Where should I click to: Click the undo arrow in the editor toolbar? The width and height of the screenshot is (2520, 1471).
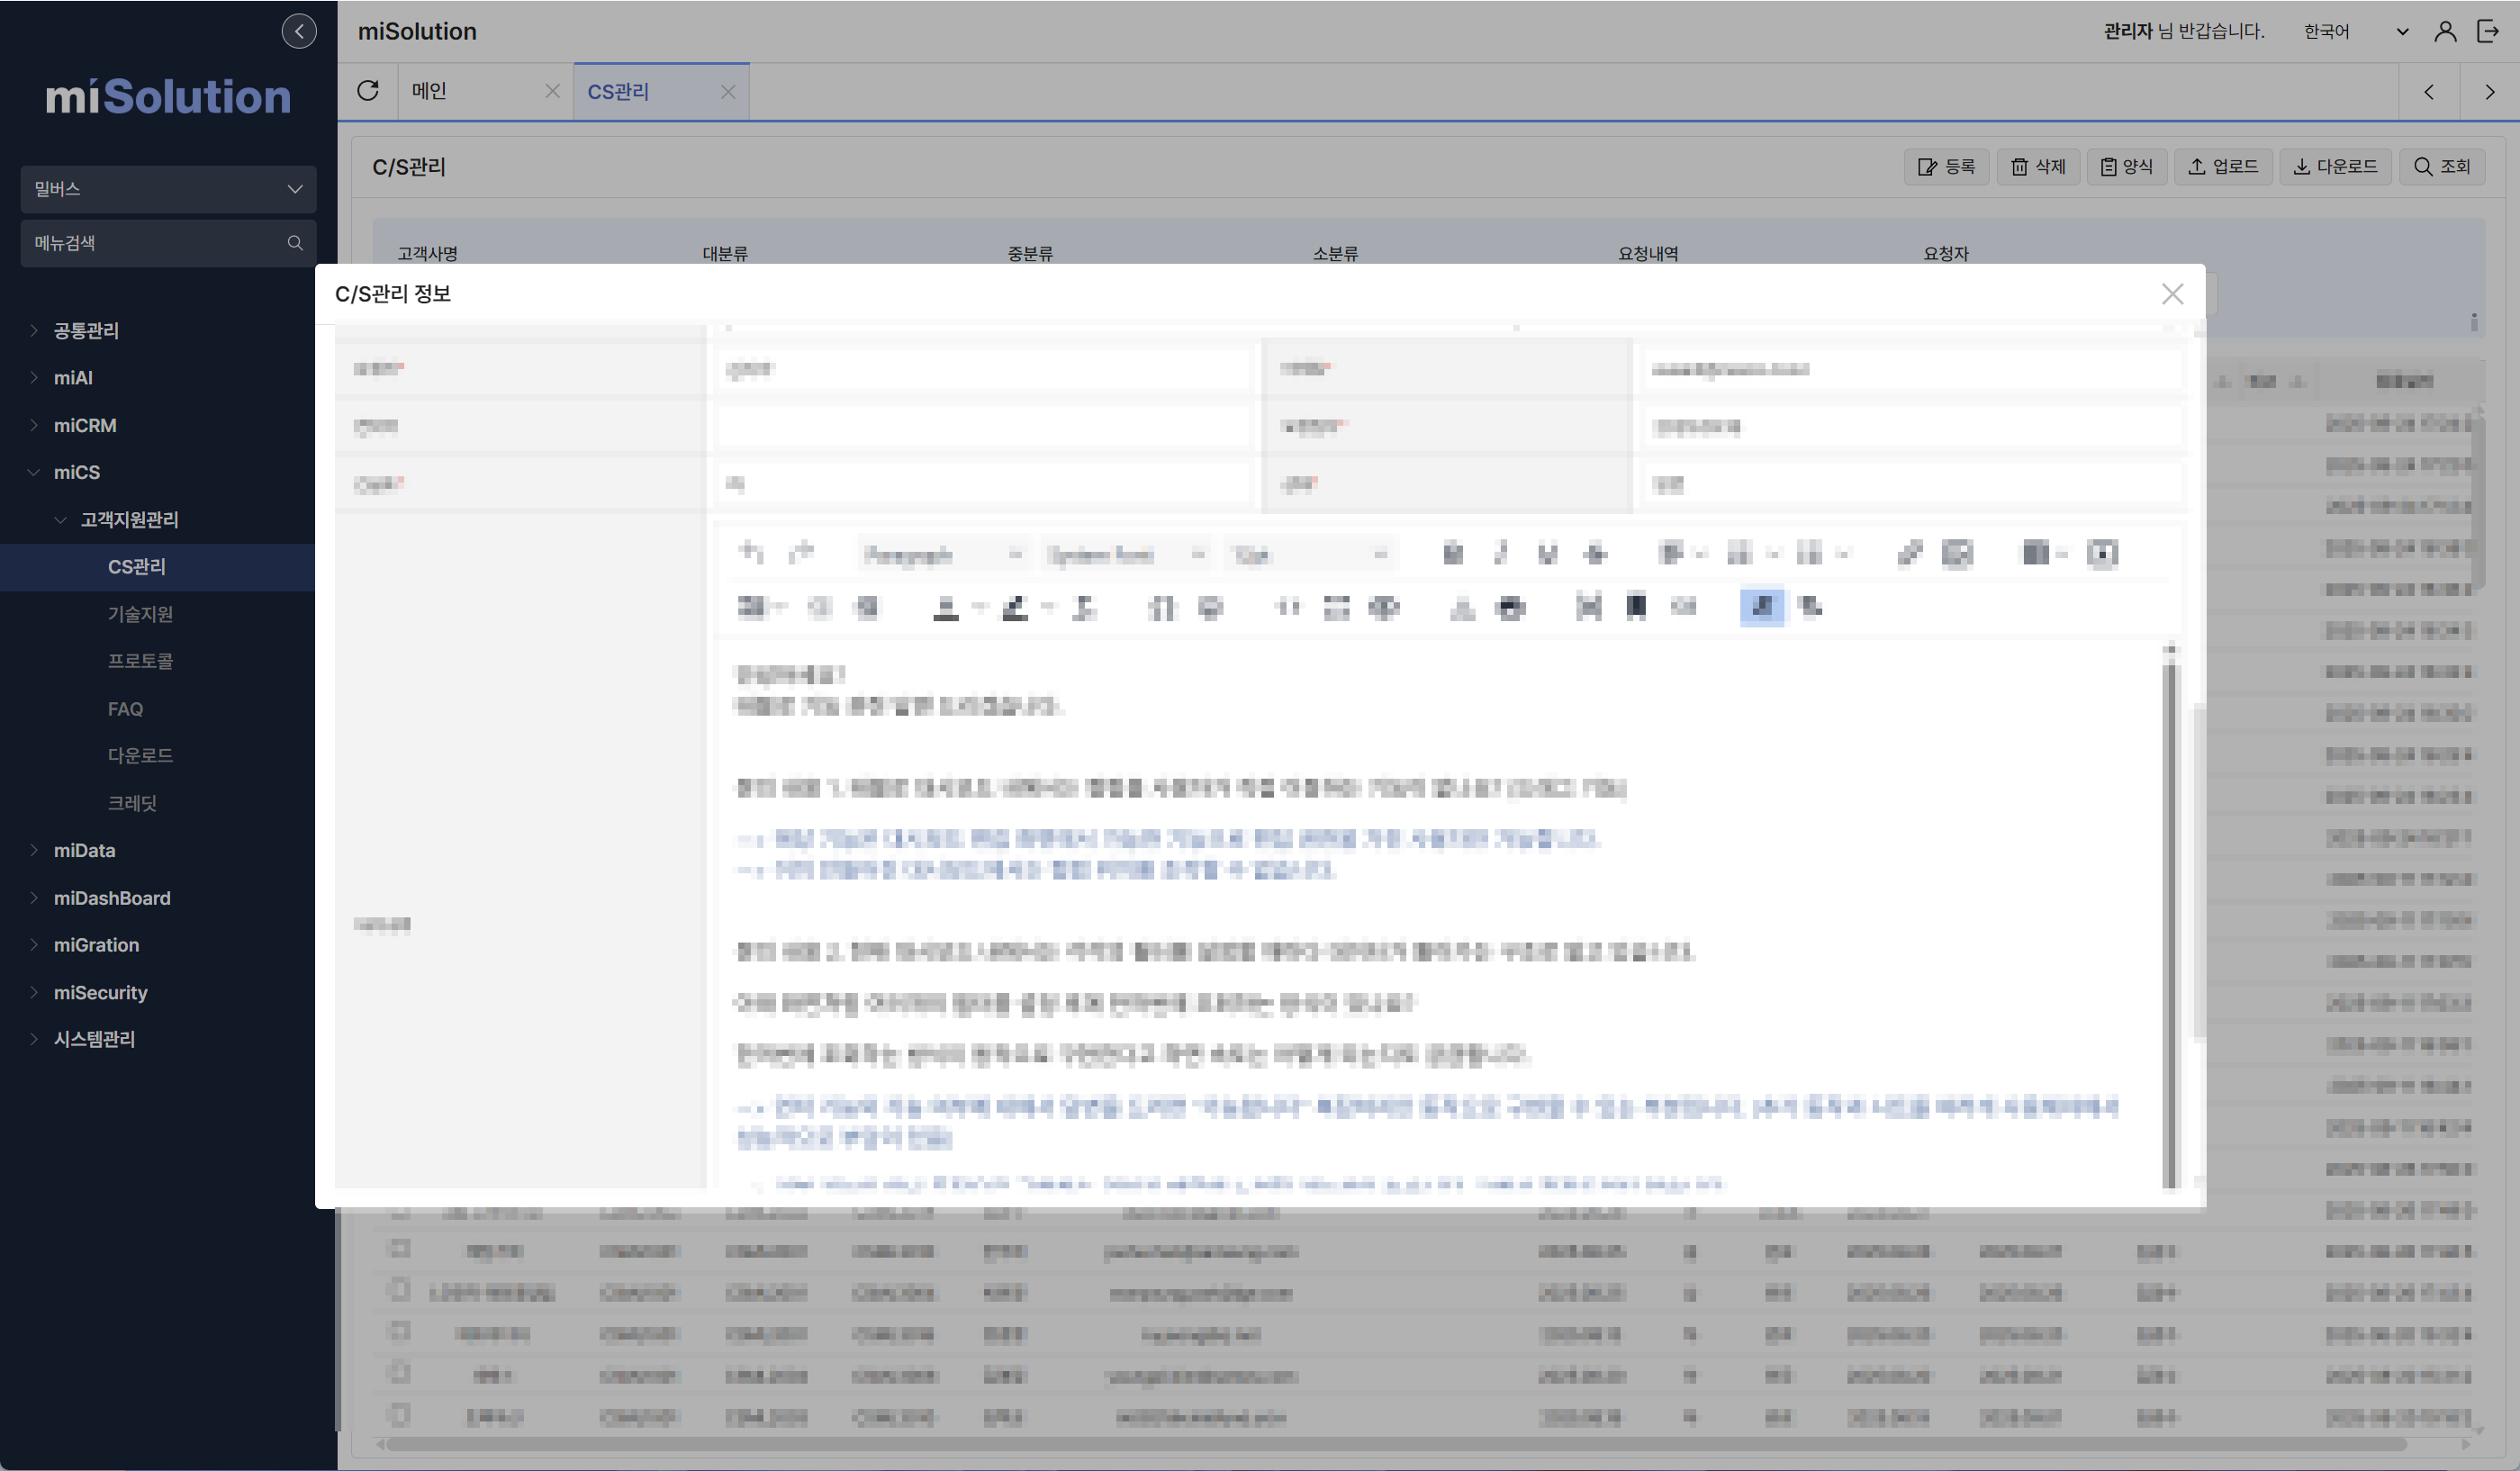coord(751,553)
